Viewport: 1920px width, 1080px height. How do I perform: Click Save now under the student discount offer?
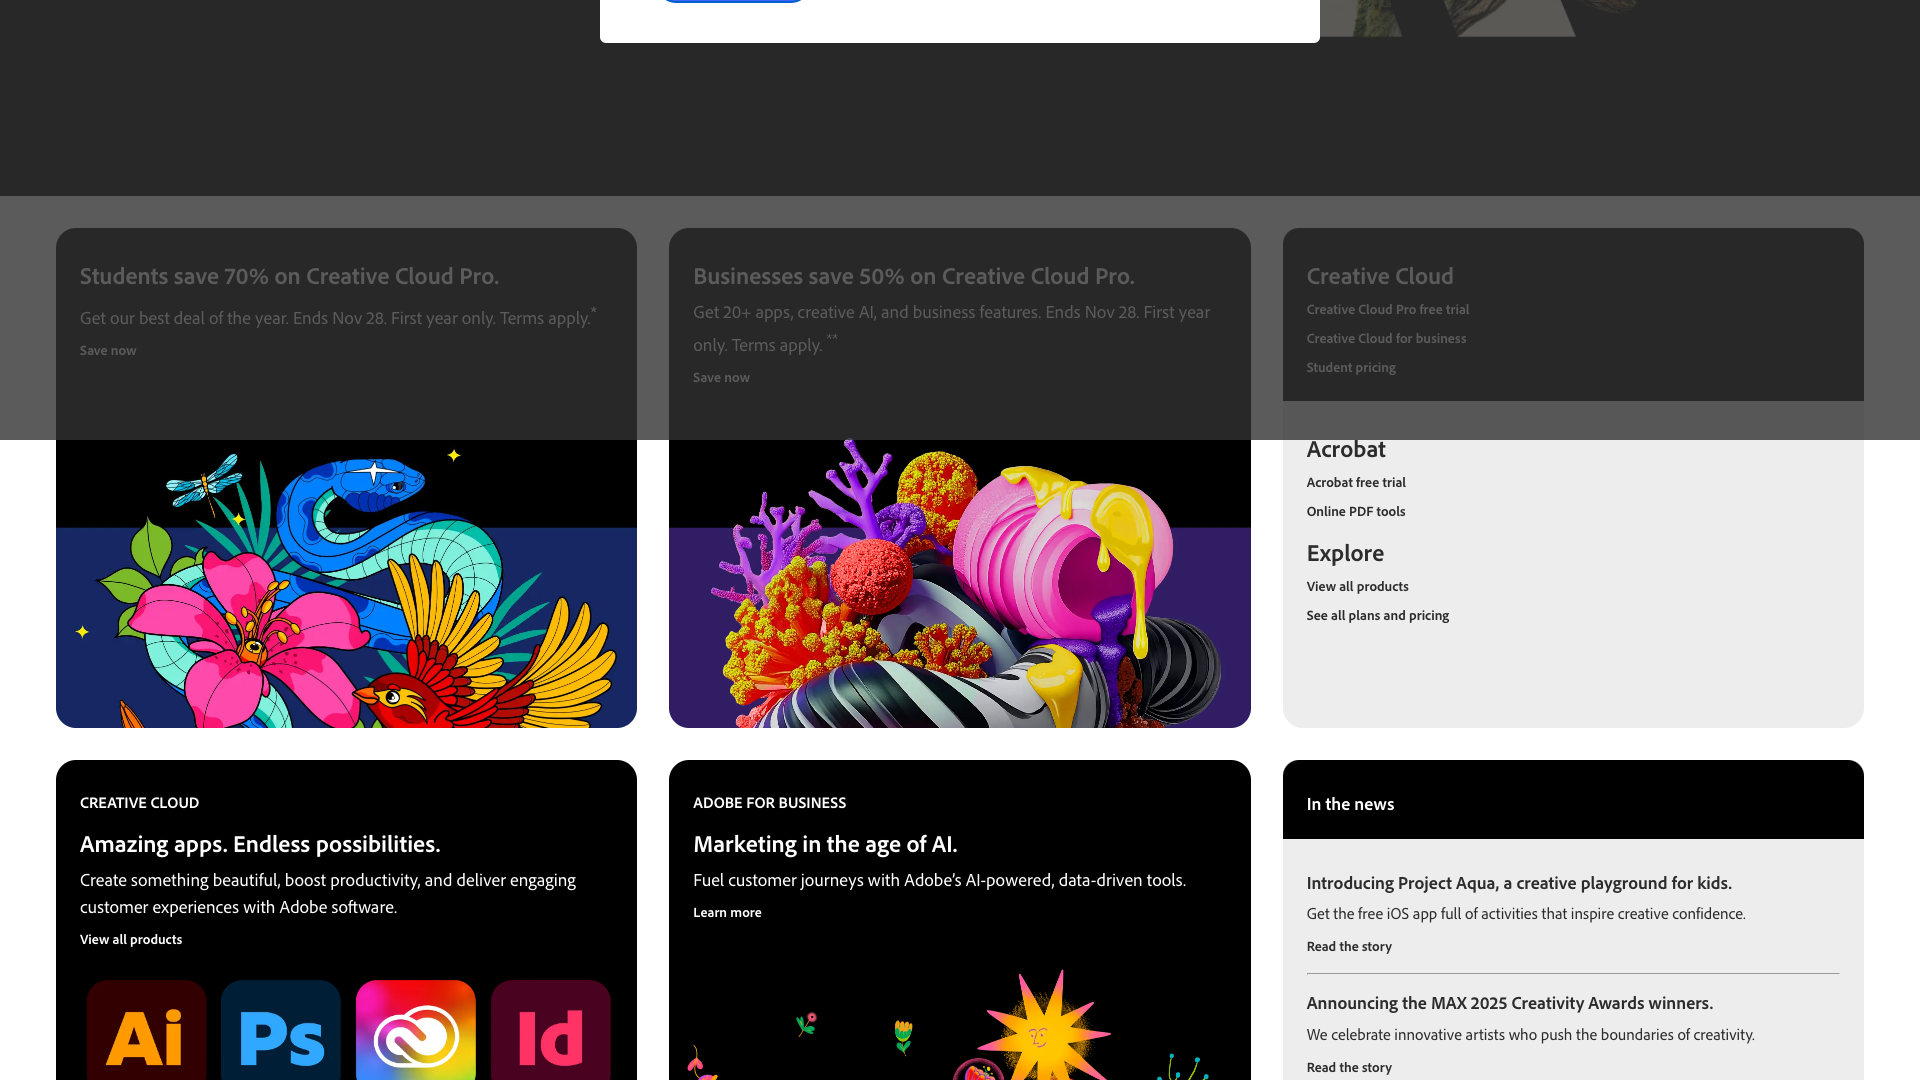[107, 350]
